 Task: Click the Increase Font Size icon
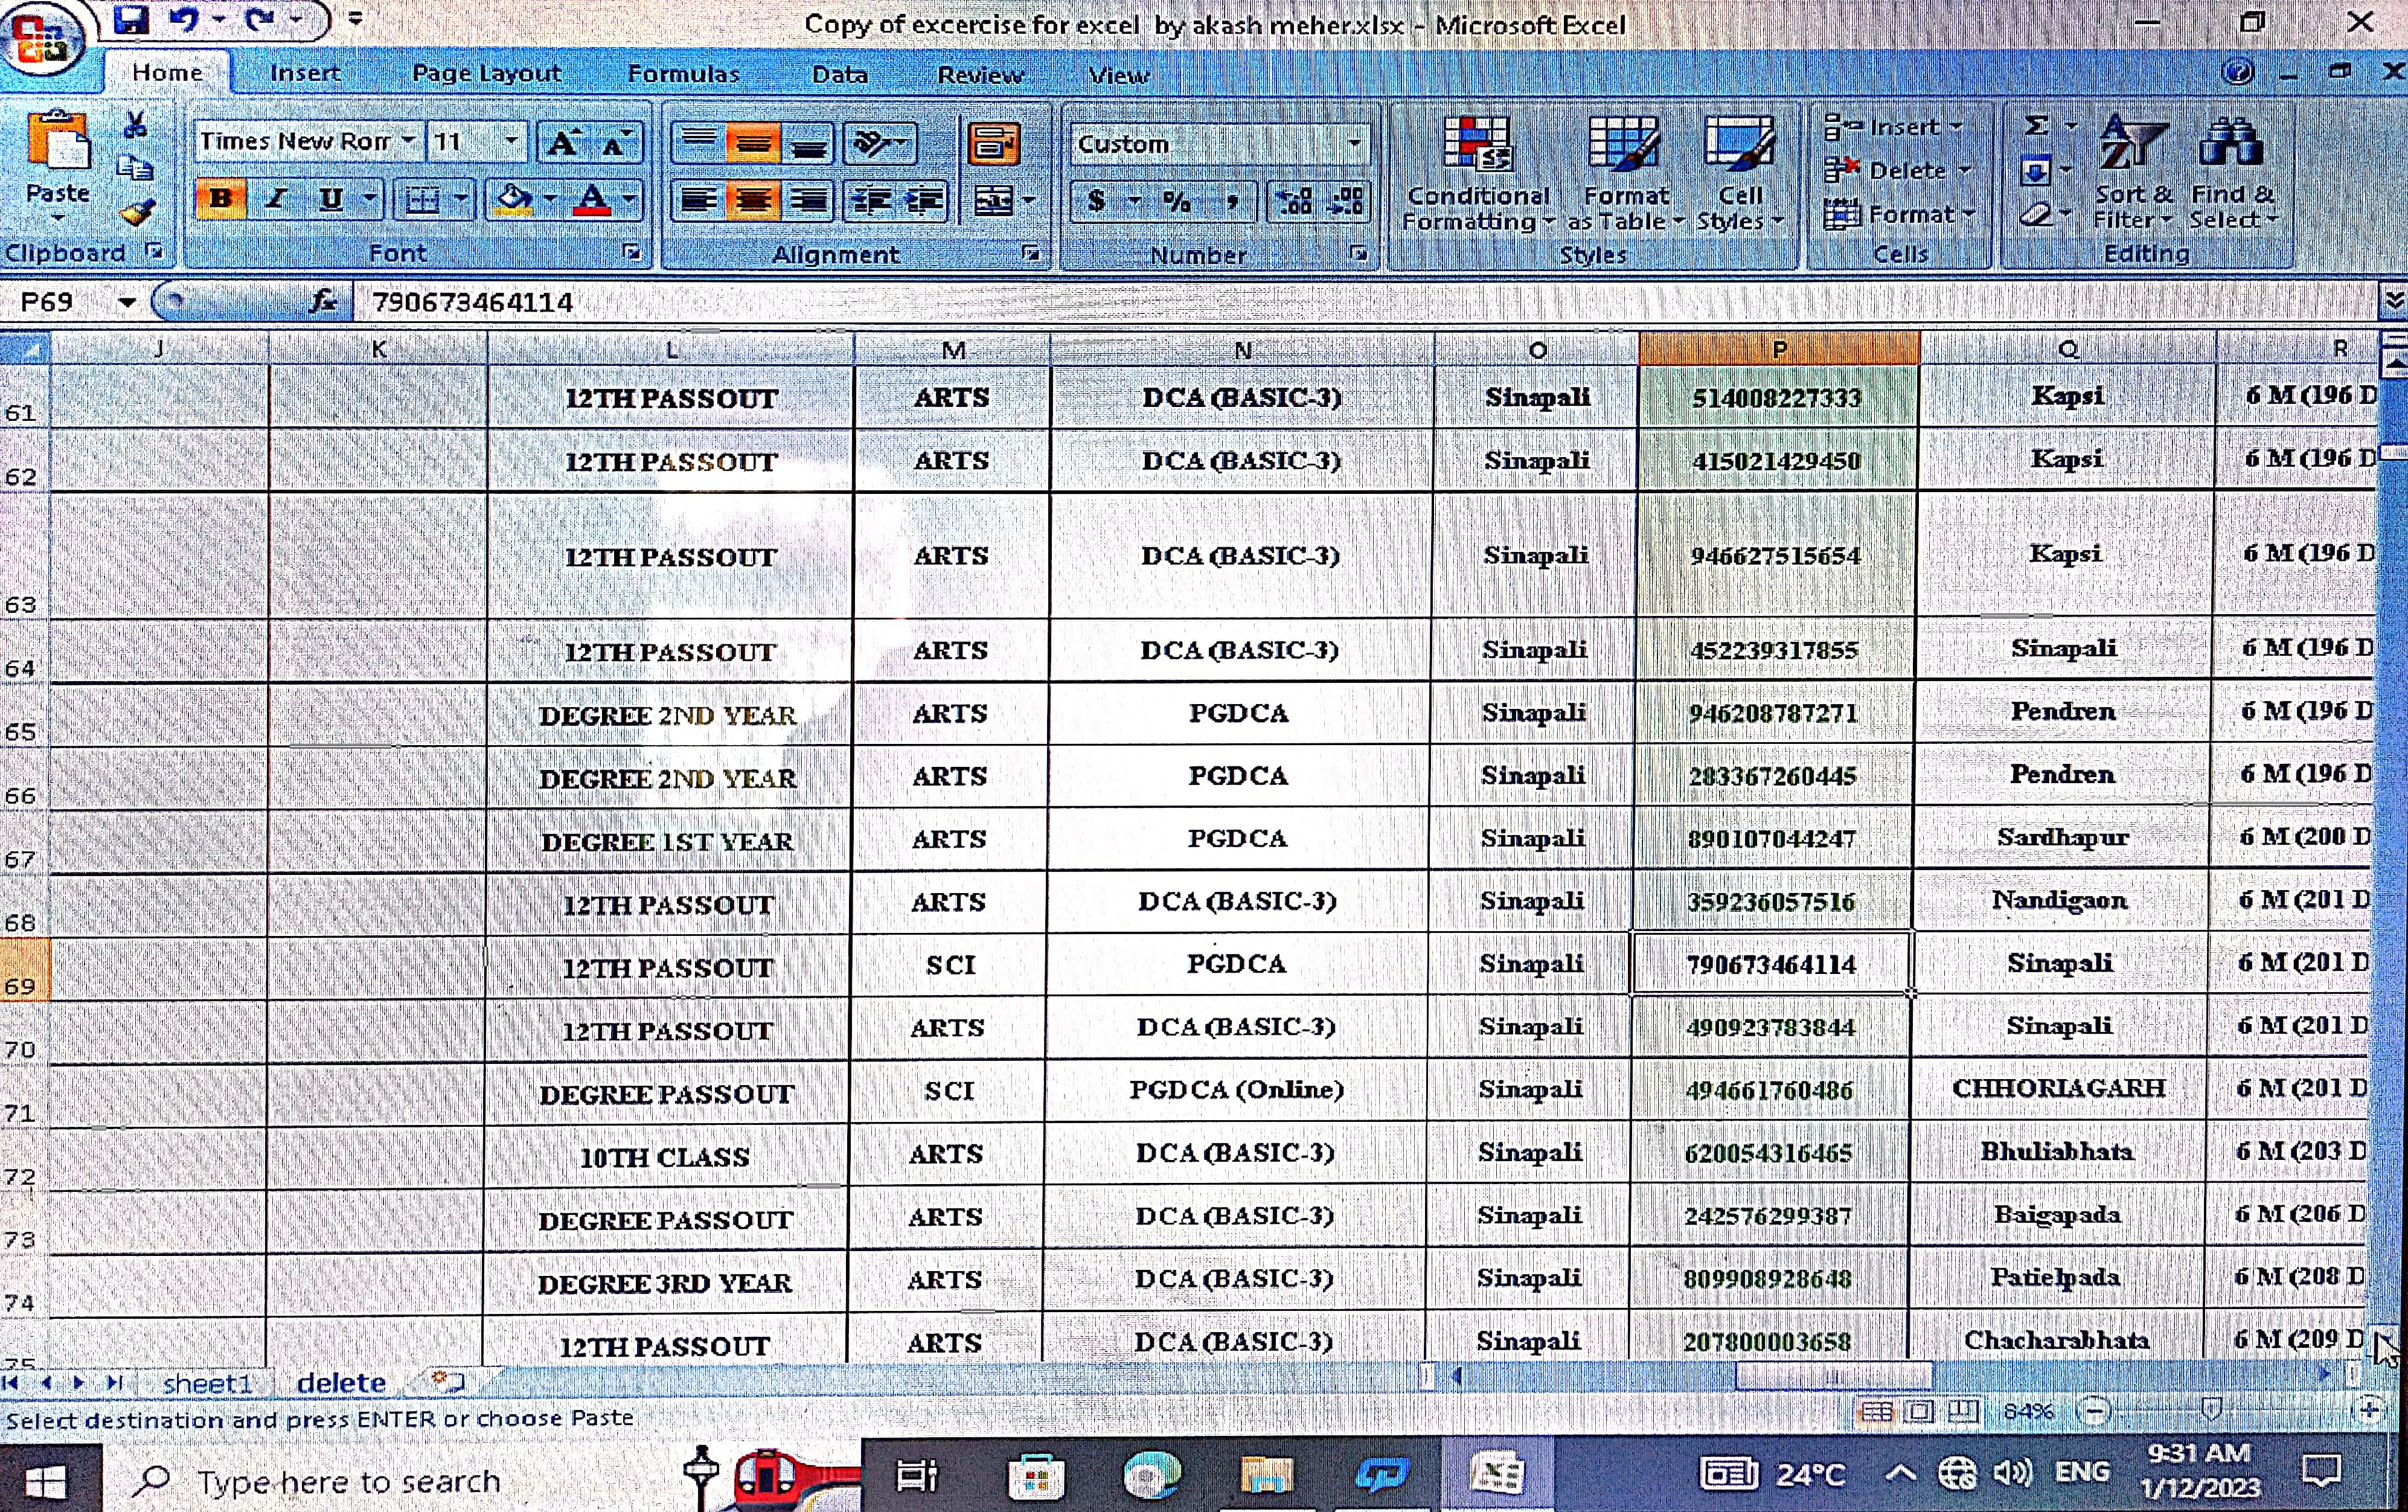point(562,144)
